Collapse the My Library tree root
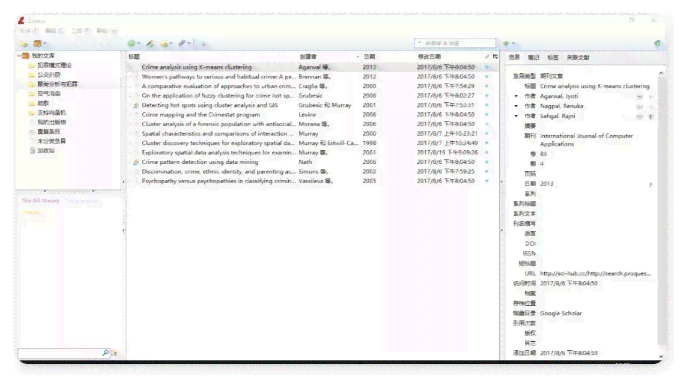Image resolution: width=681 pixels, height=377 pixels. click(19, 56)
